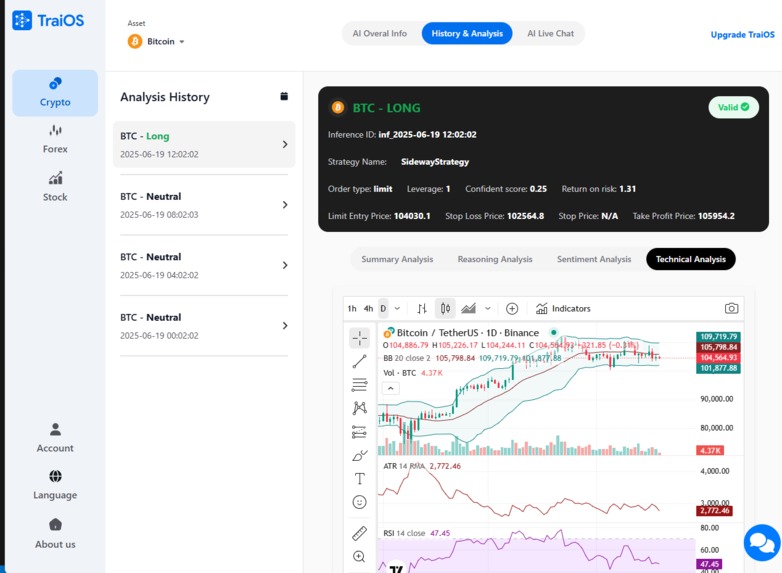Click the 101,877.88 lower band price label
This screenshot has height=573, width=782.
(718, 368)
